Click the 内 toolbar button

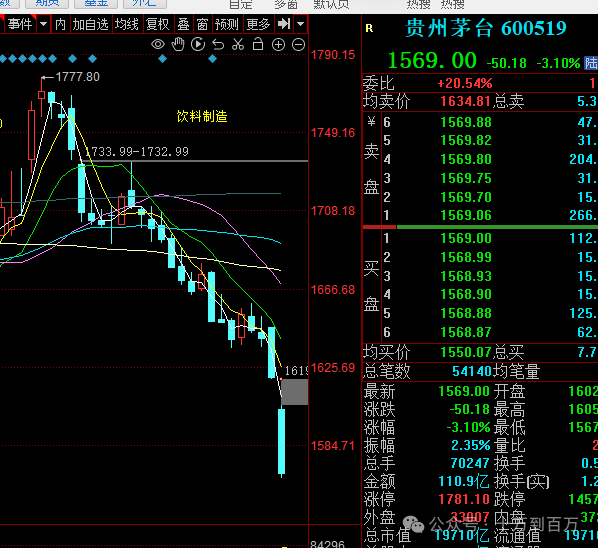coord(60,24)
